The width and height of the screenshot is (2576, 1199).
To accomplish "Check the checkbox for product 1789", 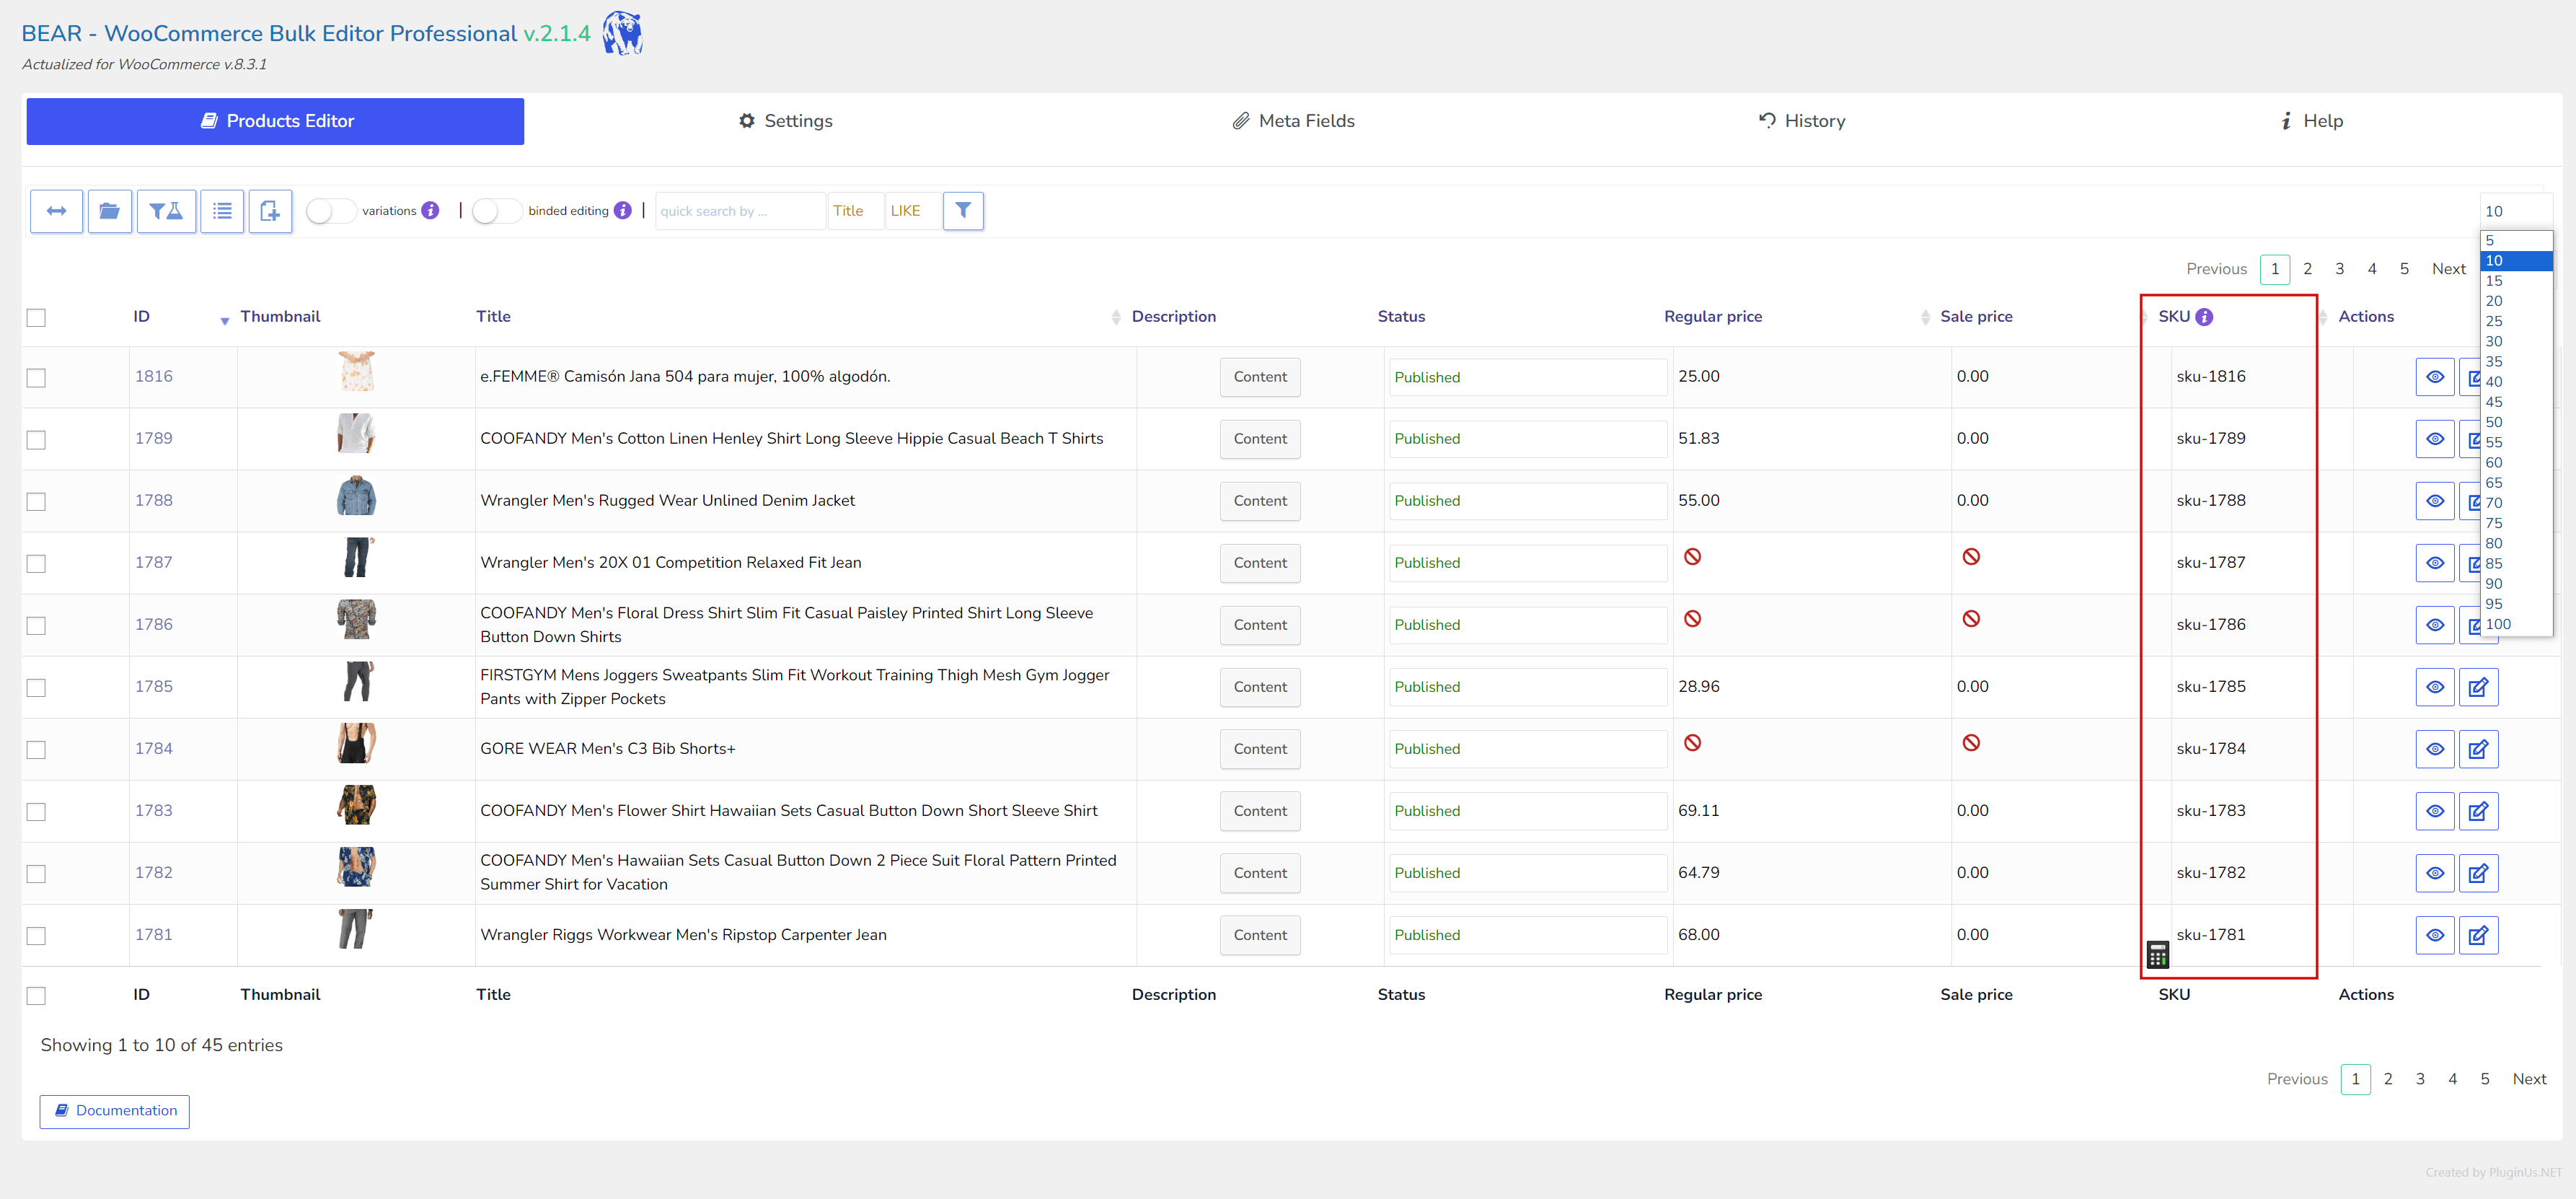I will (36, 440).
